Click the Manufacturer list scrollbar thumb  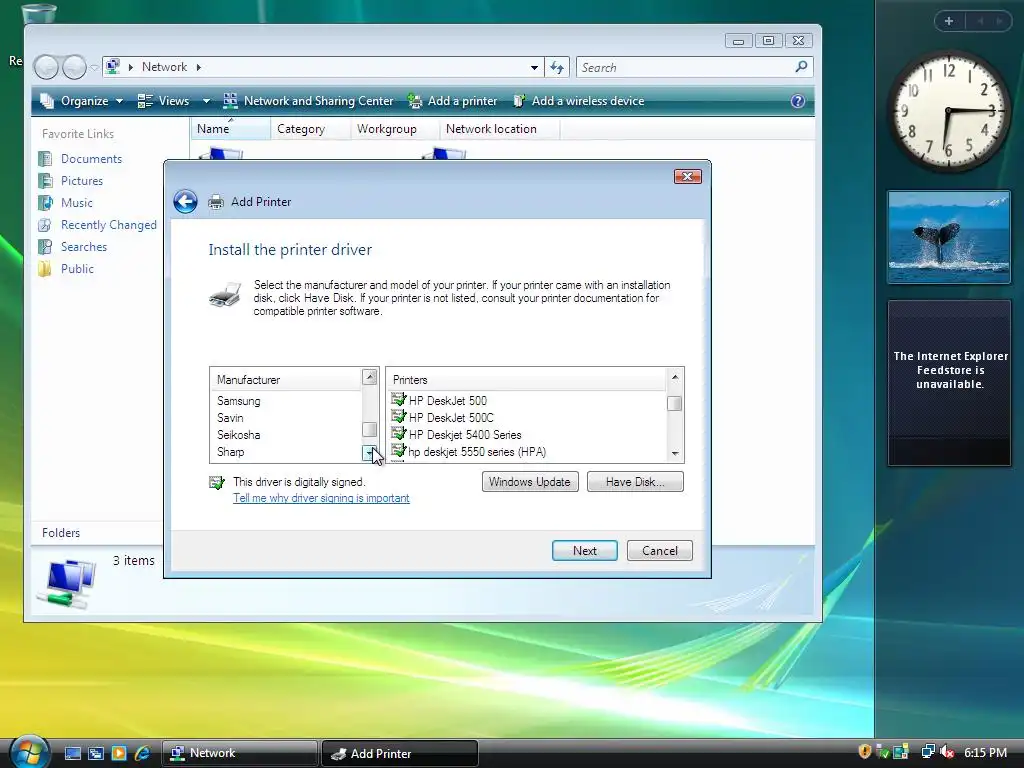pos(370,429)
